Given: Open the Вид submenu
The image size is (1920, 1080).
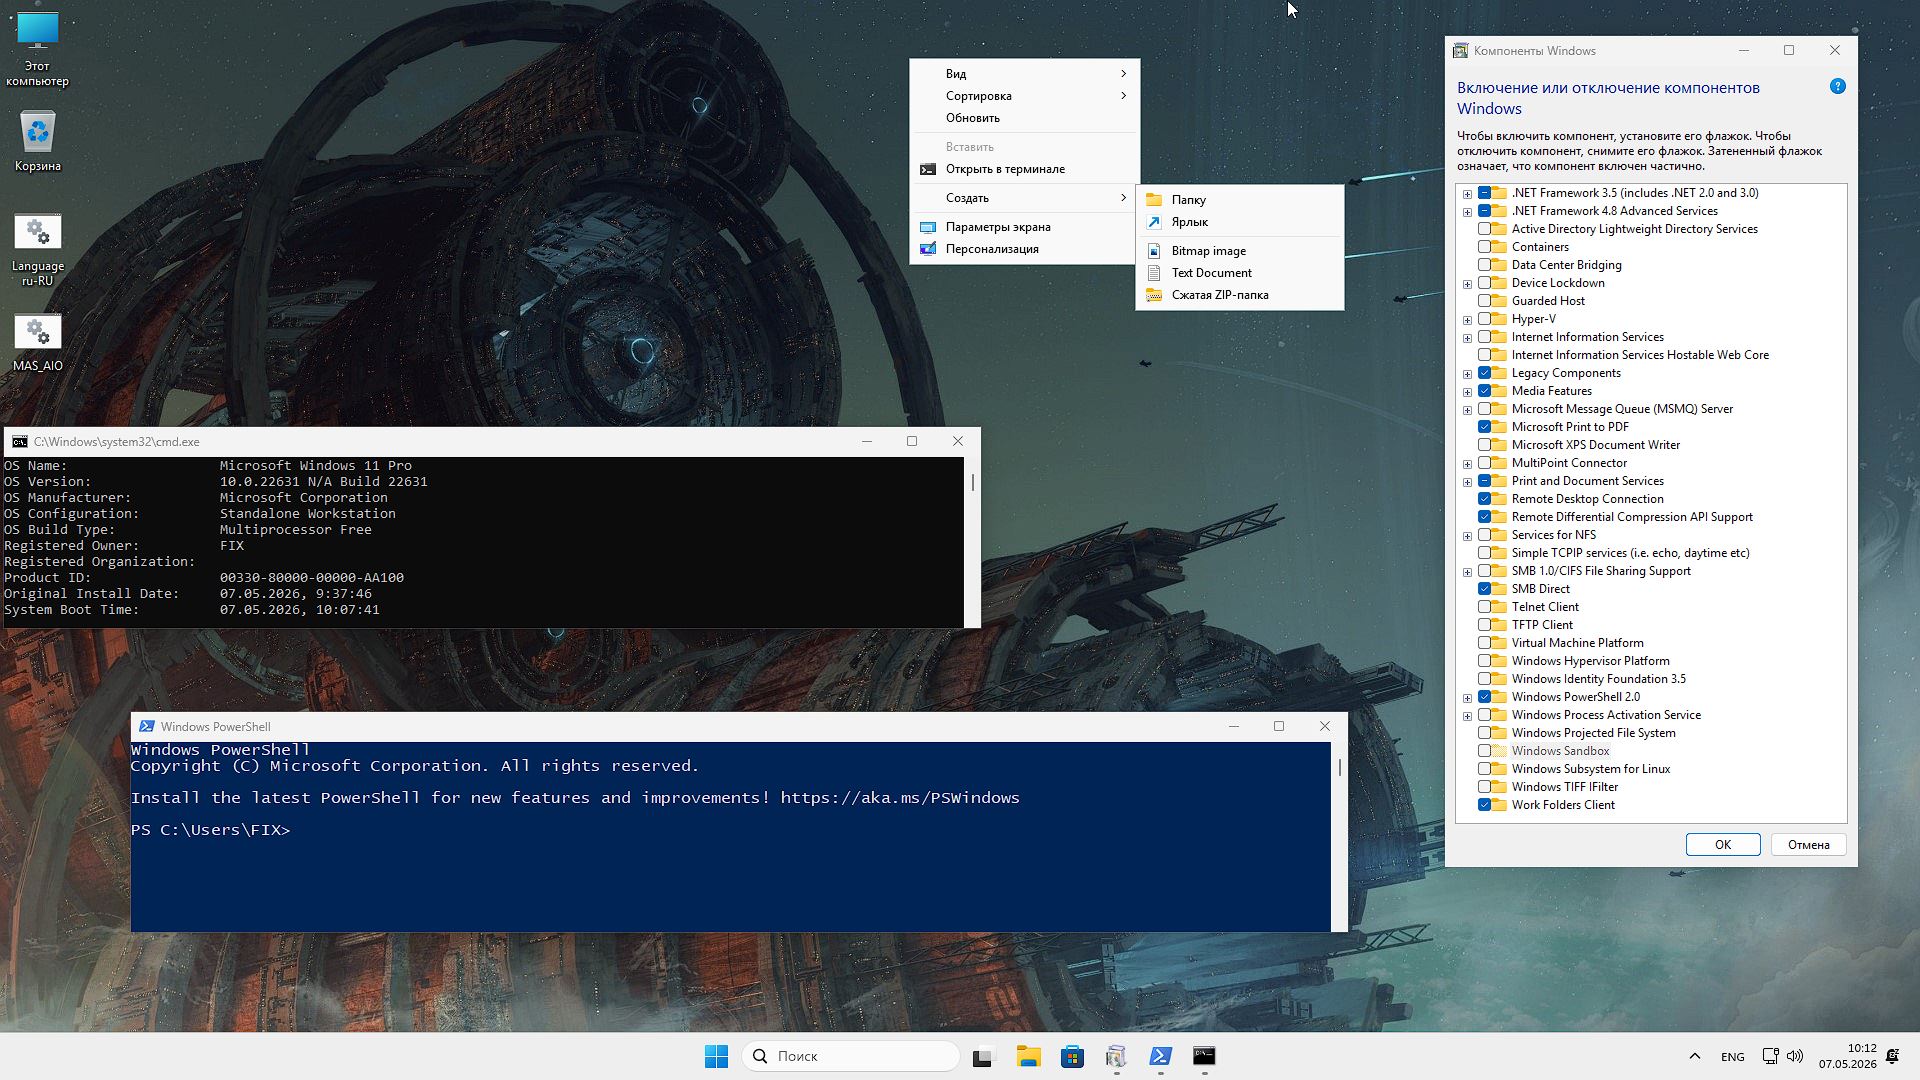Looking at the screenshot, I should point(1025,74).
